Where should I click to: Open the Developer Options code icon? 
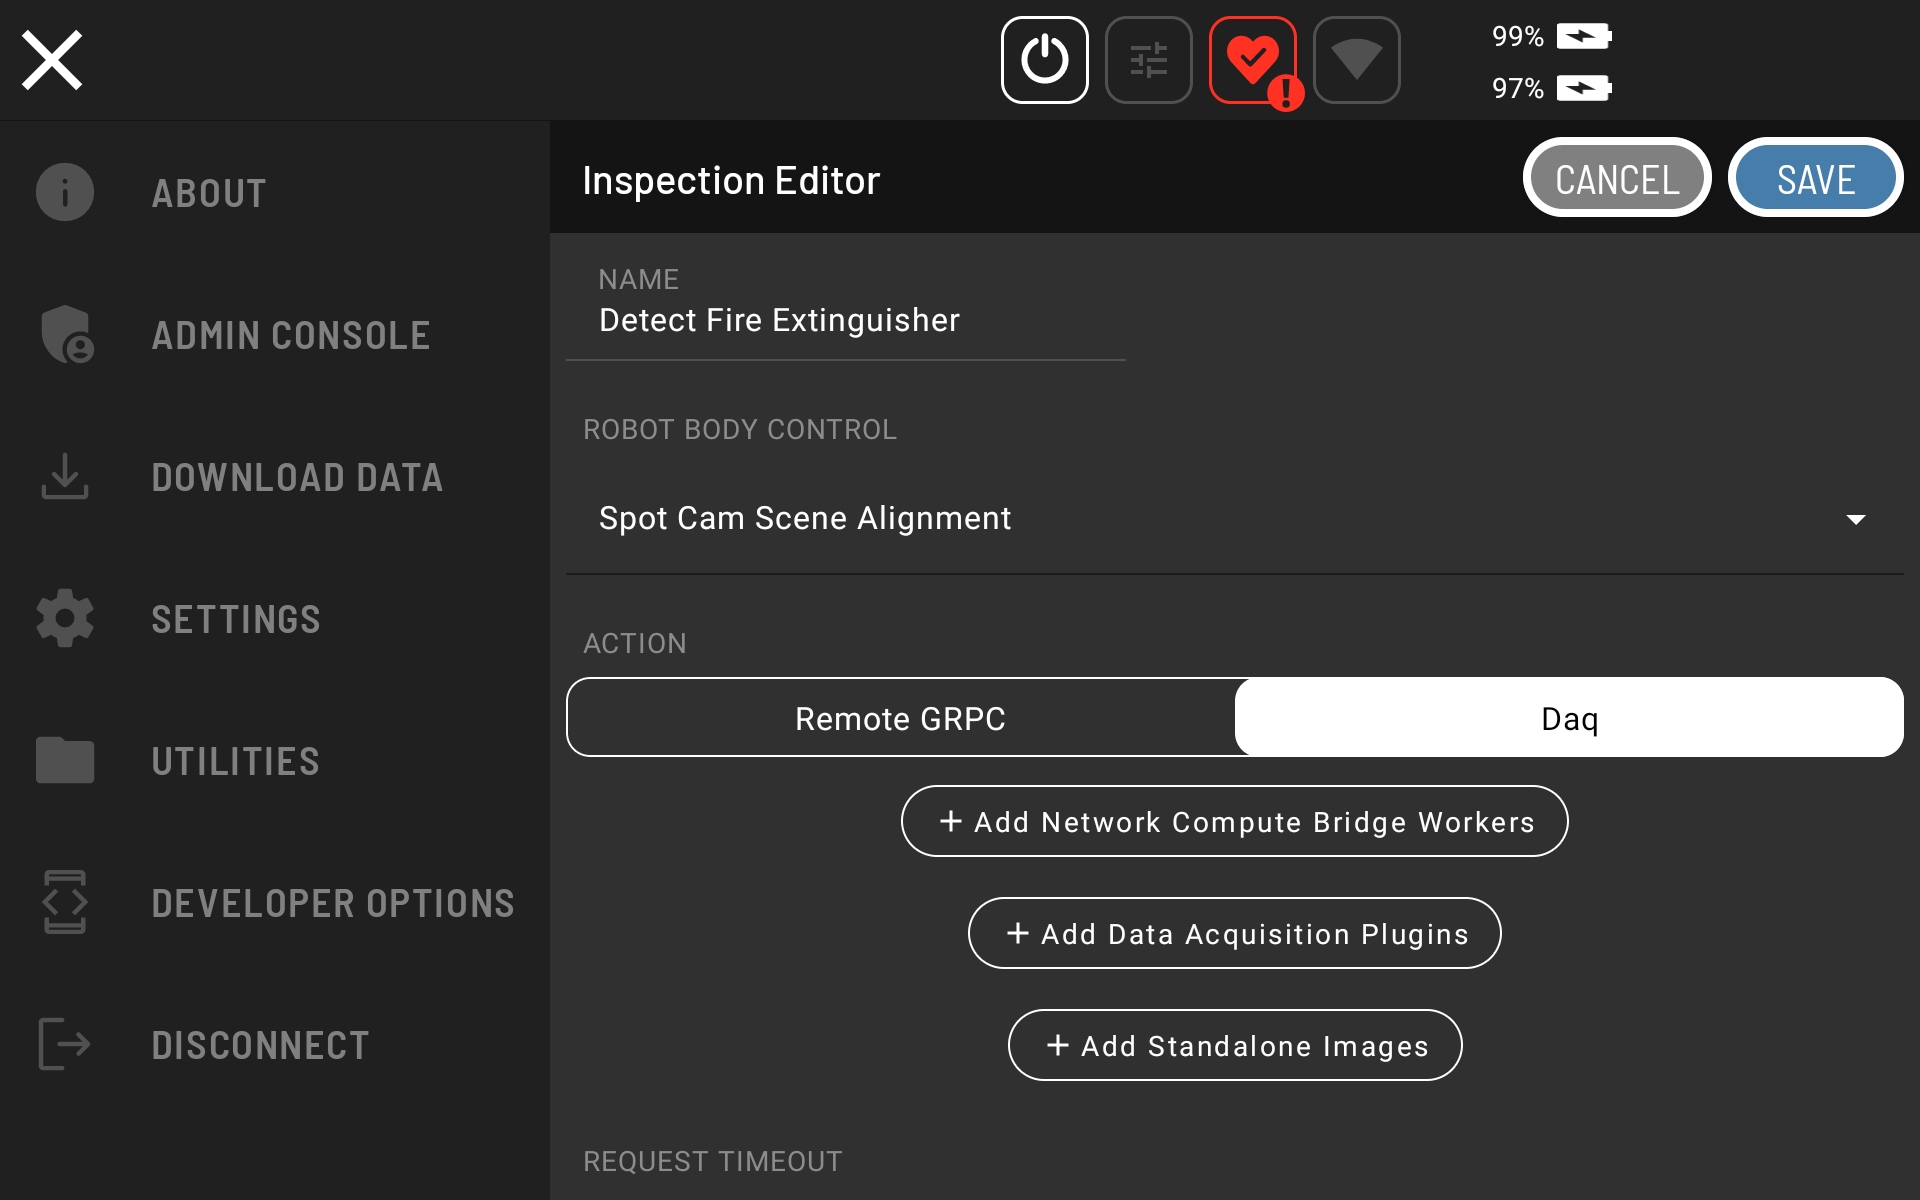(x=65, y=902)
